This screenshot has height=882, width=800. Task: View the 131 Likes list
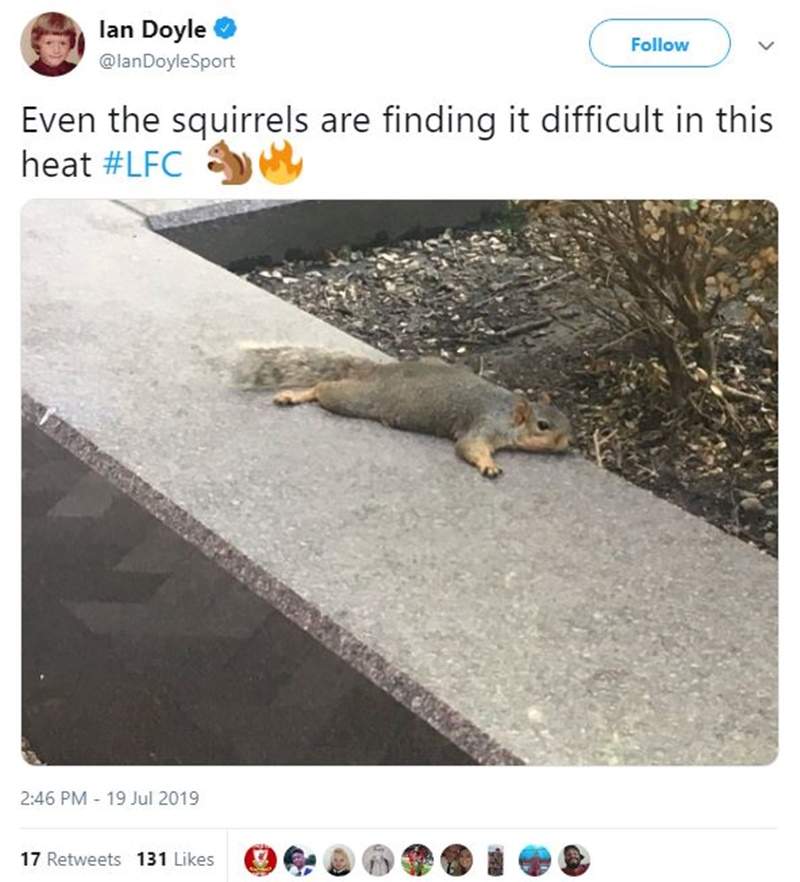[176, 859]
